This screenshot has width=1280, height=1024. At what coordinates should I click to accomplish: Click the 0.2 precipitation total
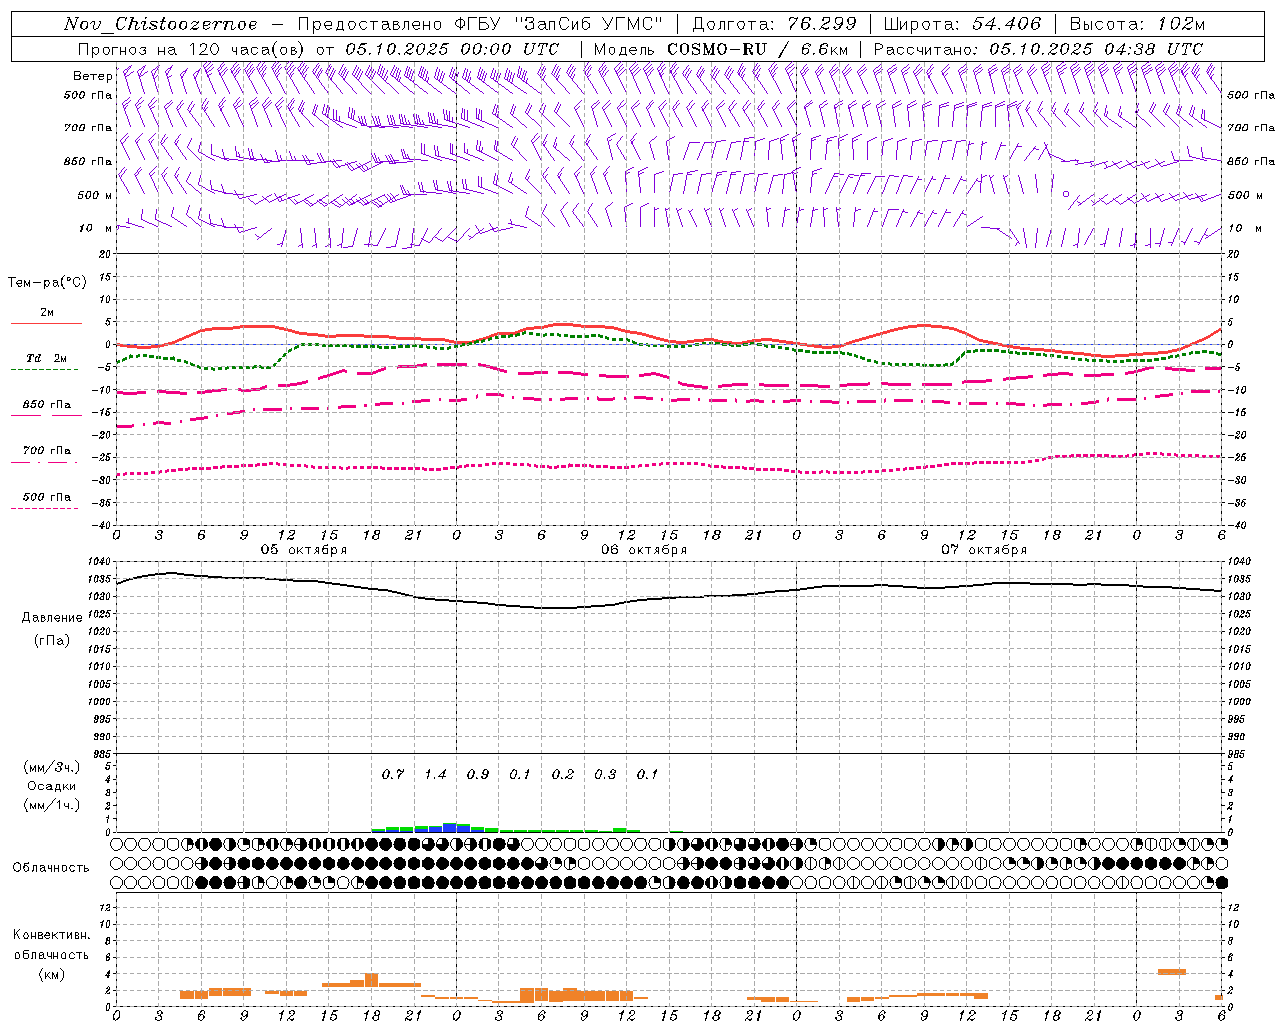pos(563,774)
